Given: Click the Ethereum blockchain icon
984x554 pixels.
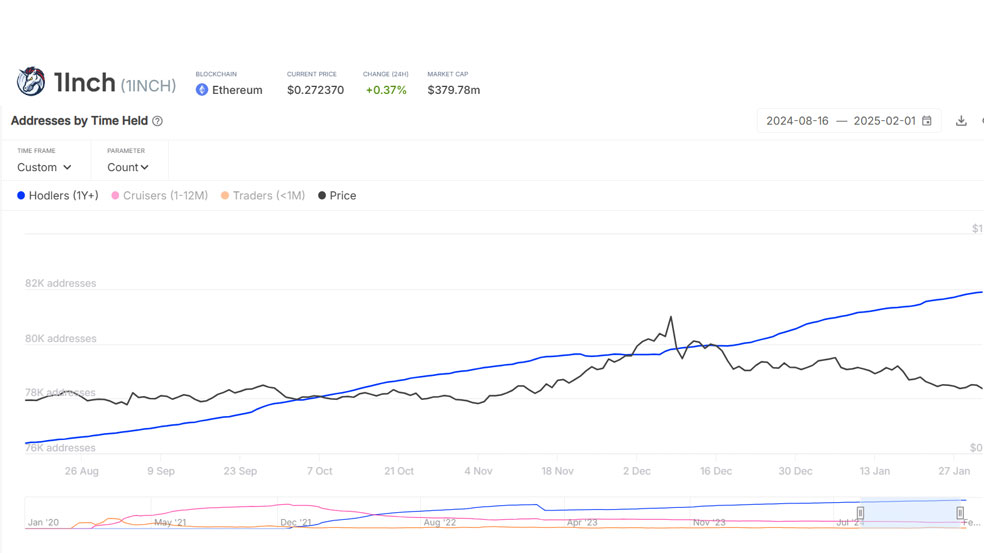Looking at the screenshot, I should pyautogui.click(x=201, y=90).
